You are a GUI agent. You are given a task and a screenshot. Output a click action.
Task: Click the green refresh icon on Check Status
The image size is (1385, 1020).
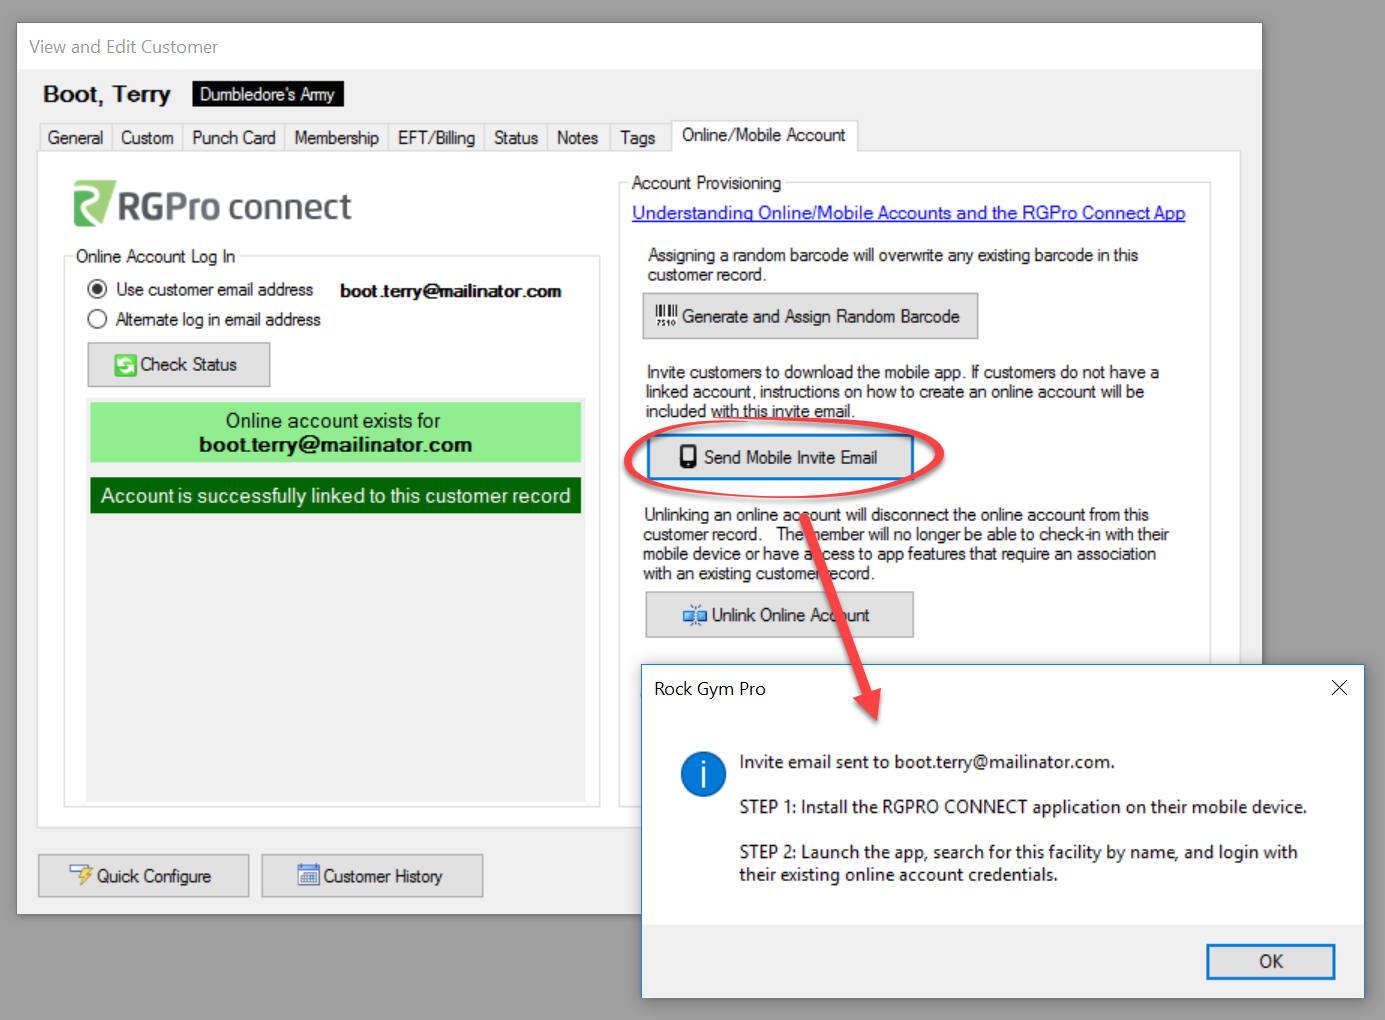125,365
